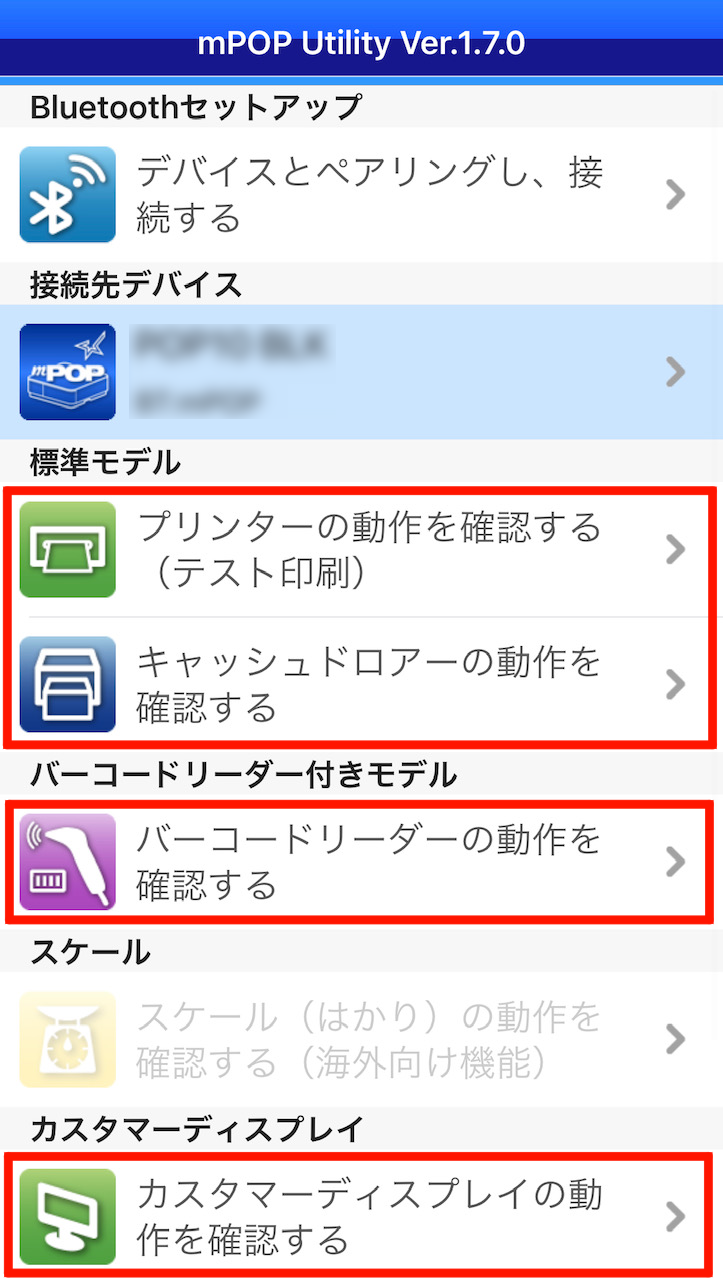Tap the blurred connected device name

232,346
